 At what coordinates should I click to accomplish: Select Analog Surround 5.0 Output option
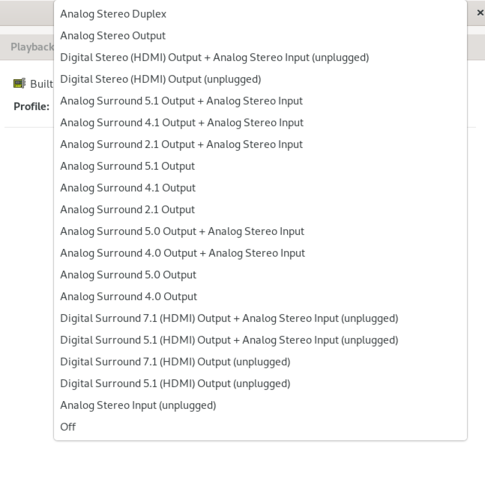point(260,275)
